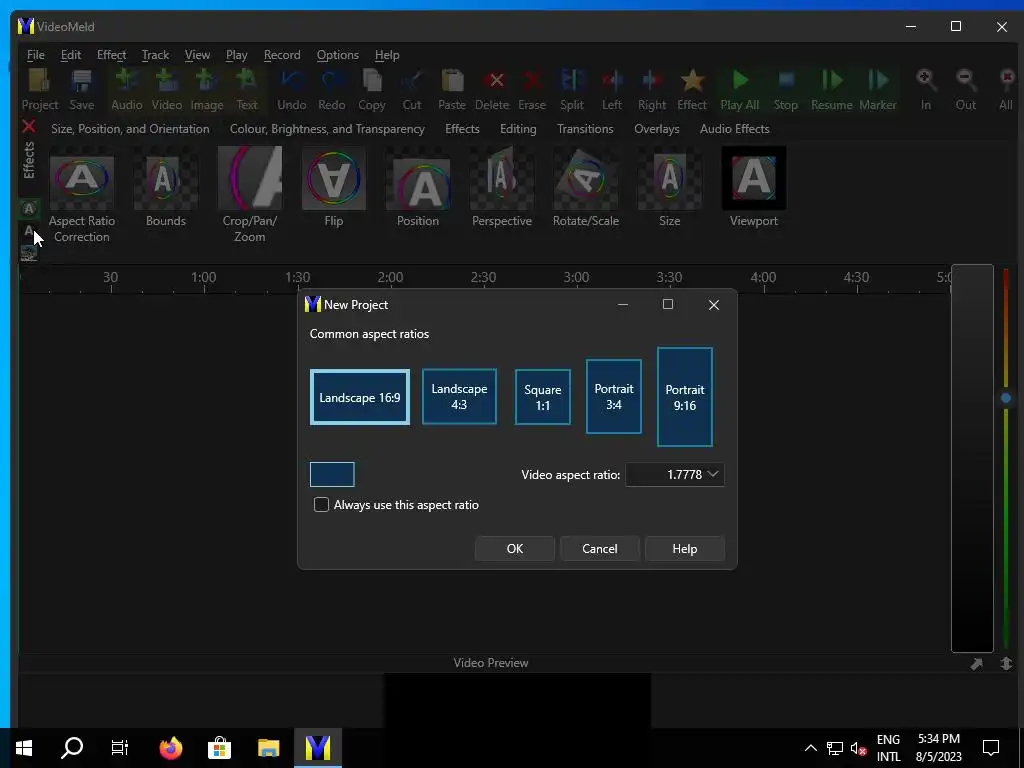This screenshot has width=1024, height=768.
Task: Select the Rotate/Scale effect
Action: pos(586,187)
